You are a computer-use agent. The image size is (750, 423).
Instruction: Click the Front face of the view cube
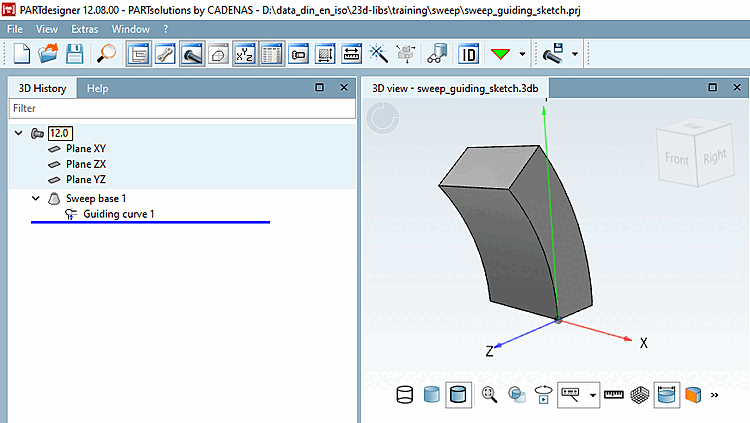pyautogui.click(x=676, y=159)
